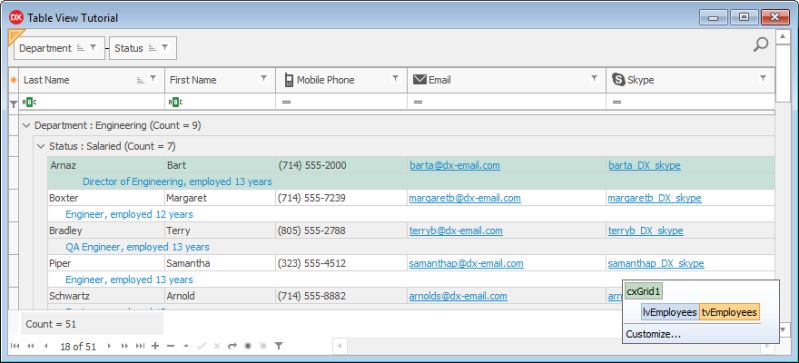Screen dimensions: 799x363
Task: Collapse the Status : Salaried group
Action: pos(41,147)
